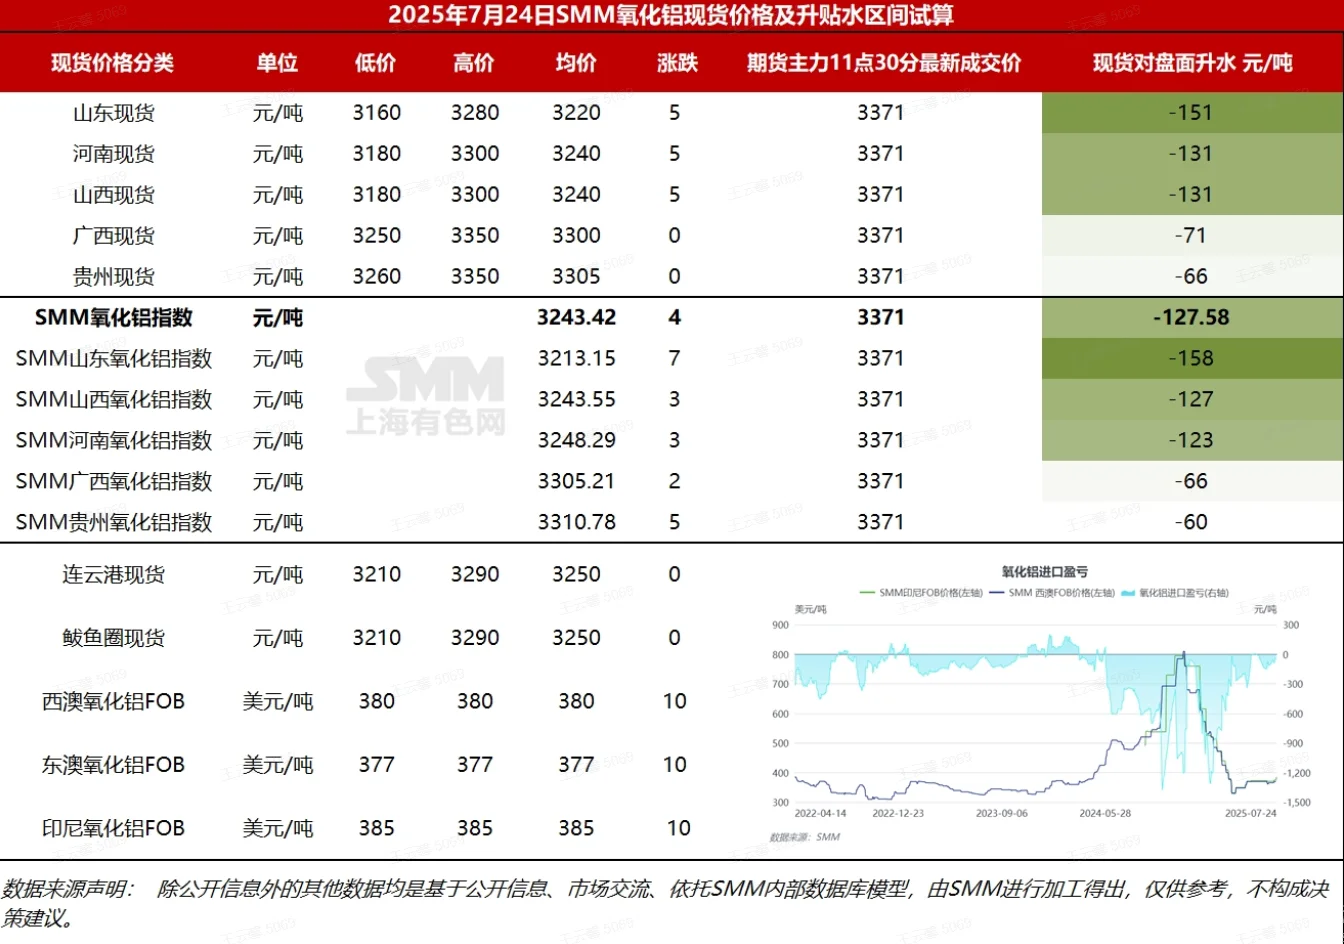Select the change value '7' for SMM山东氧化铝指数
The height and width of the screenshot is (944, 1344).
[675, 359]
